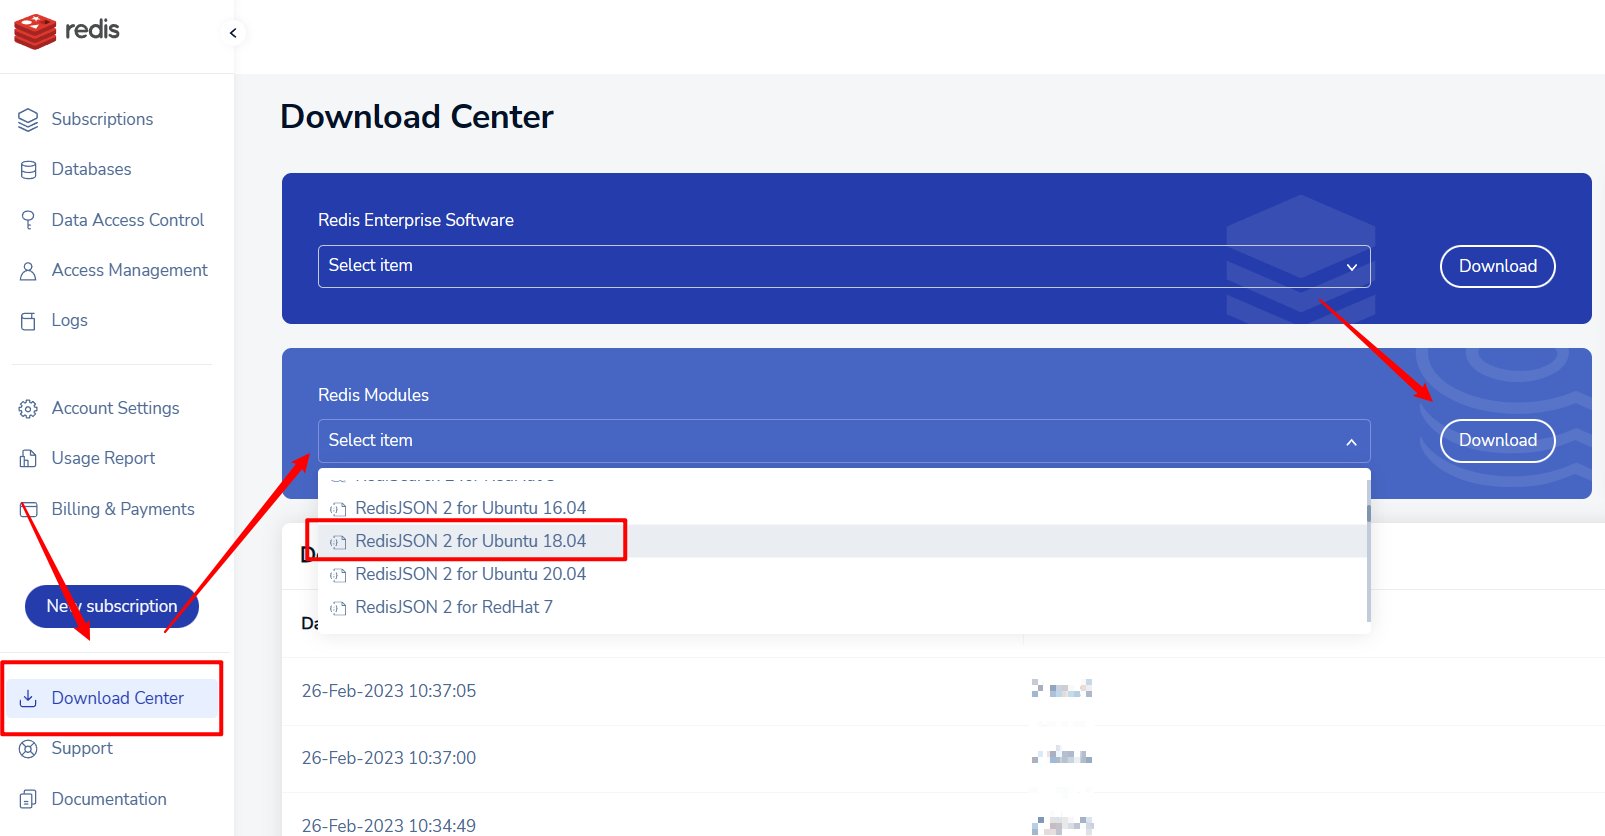Screen dimensions: 1605x836
Task: Click the Databases cylinder icon
Action: coord(28,170)
